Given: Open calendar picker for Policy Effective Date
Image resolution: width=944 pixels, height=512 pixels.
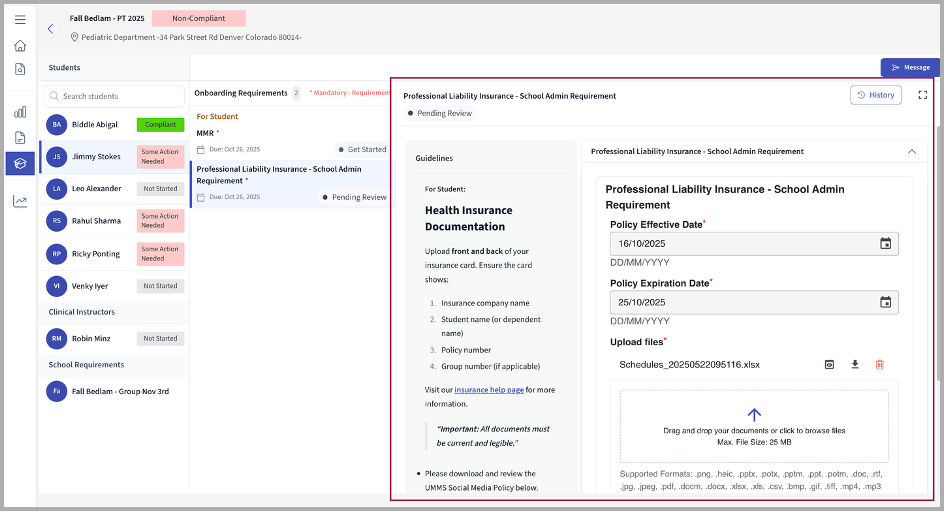Looking at the screenshot, I should (885, 243).
